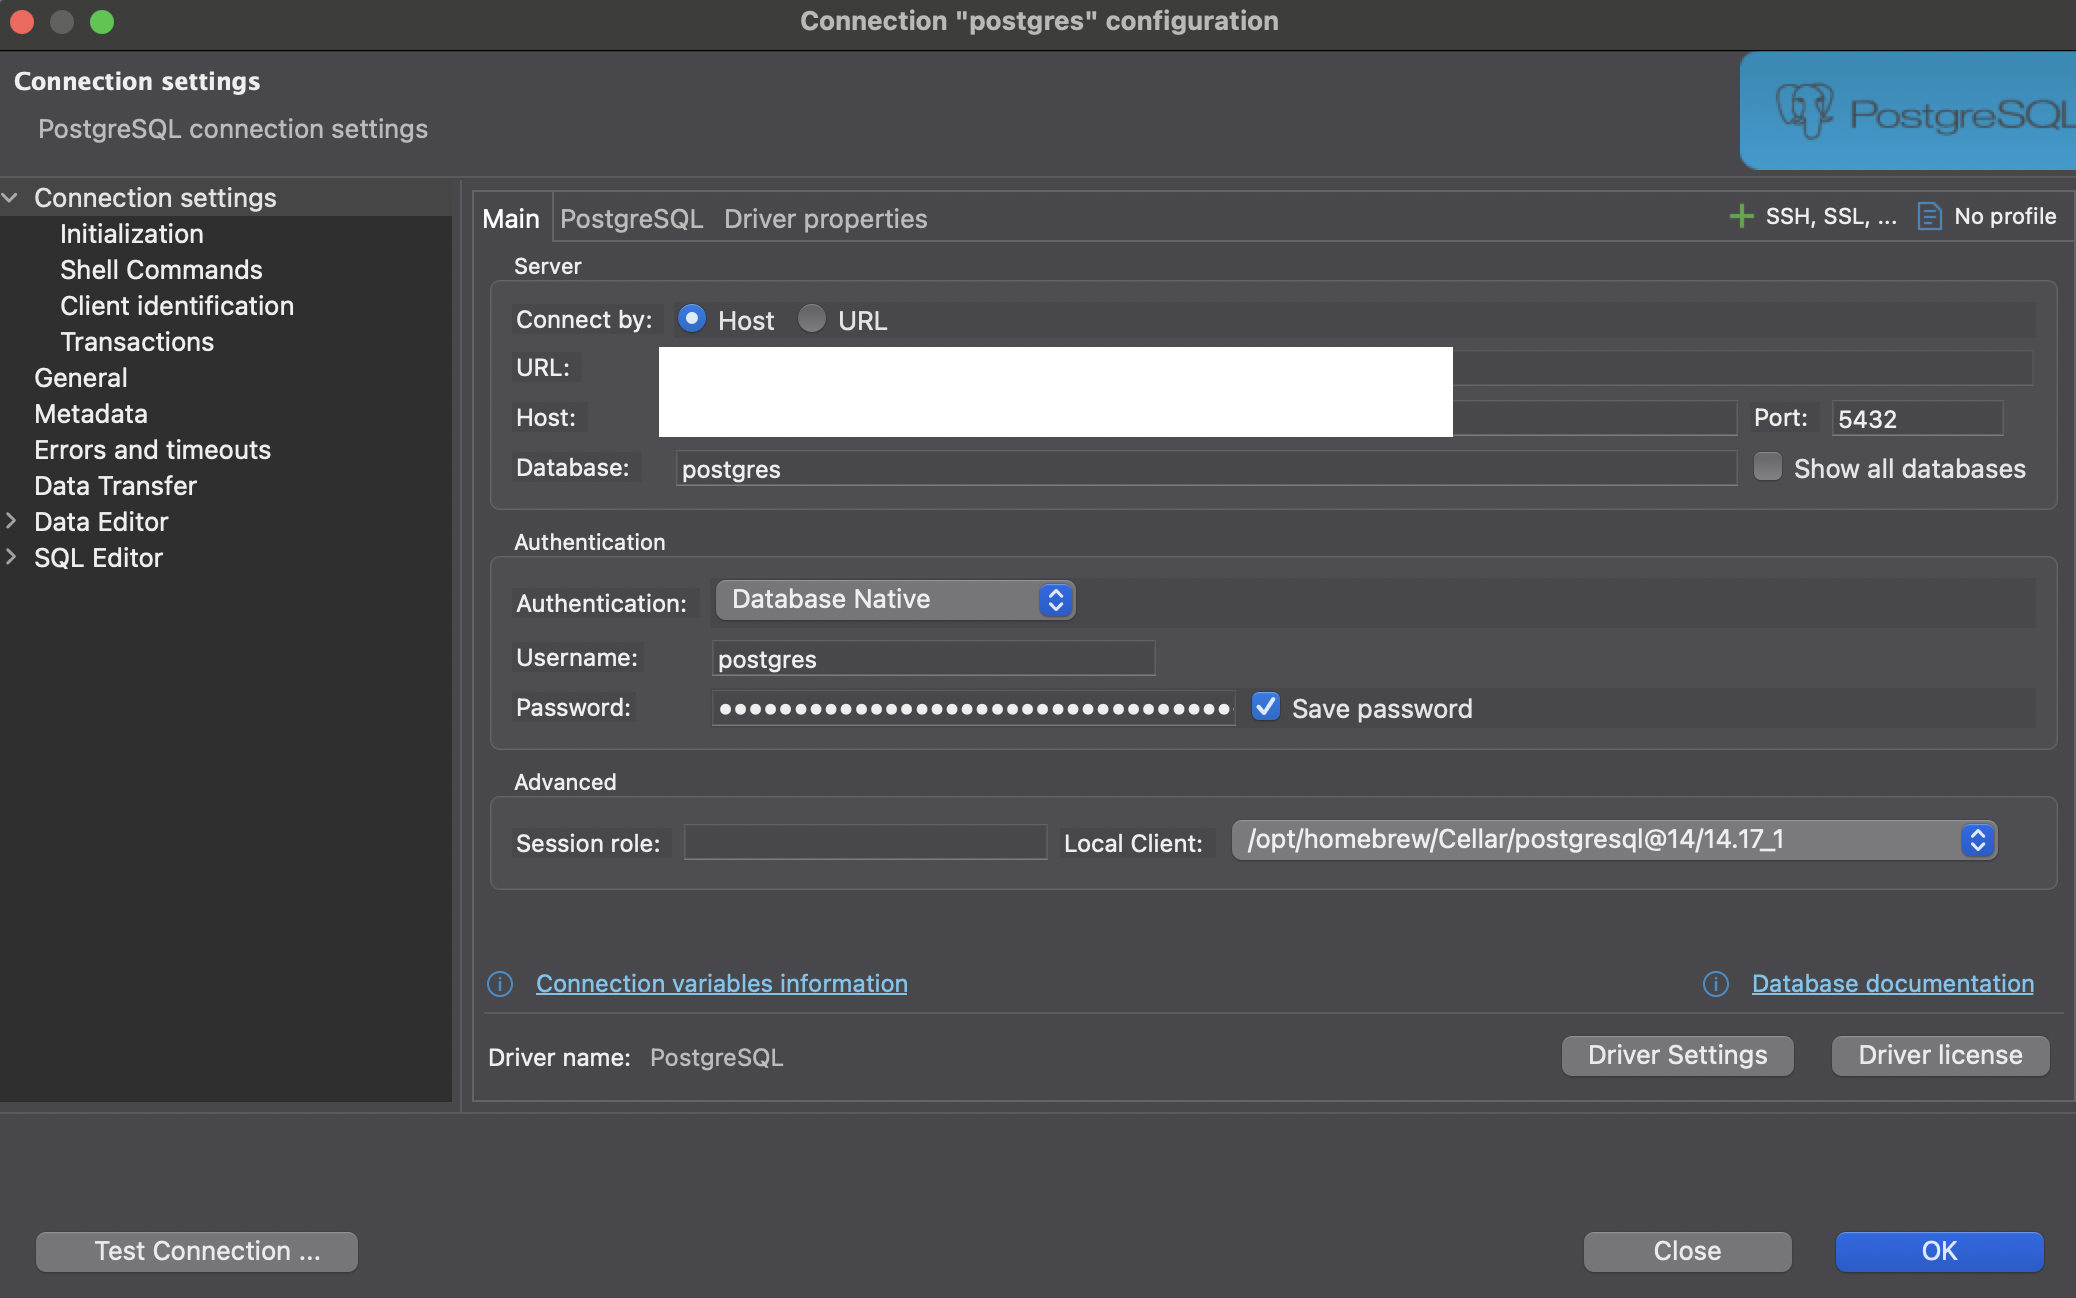Screen dimensions: 2076x1298
Task: Click the Advanced section heading
Action: (565, 782)
